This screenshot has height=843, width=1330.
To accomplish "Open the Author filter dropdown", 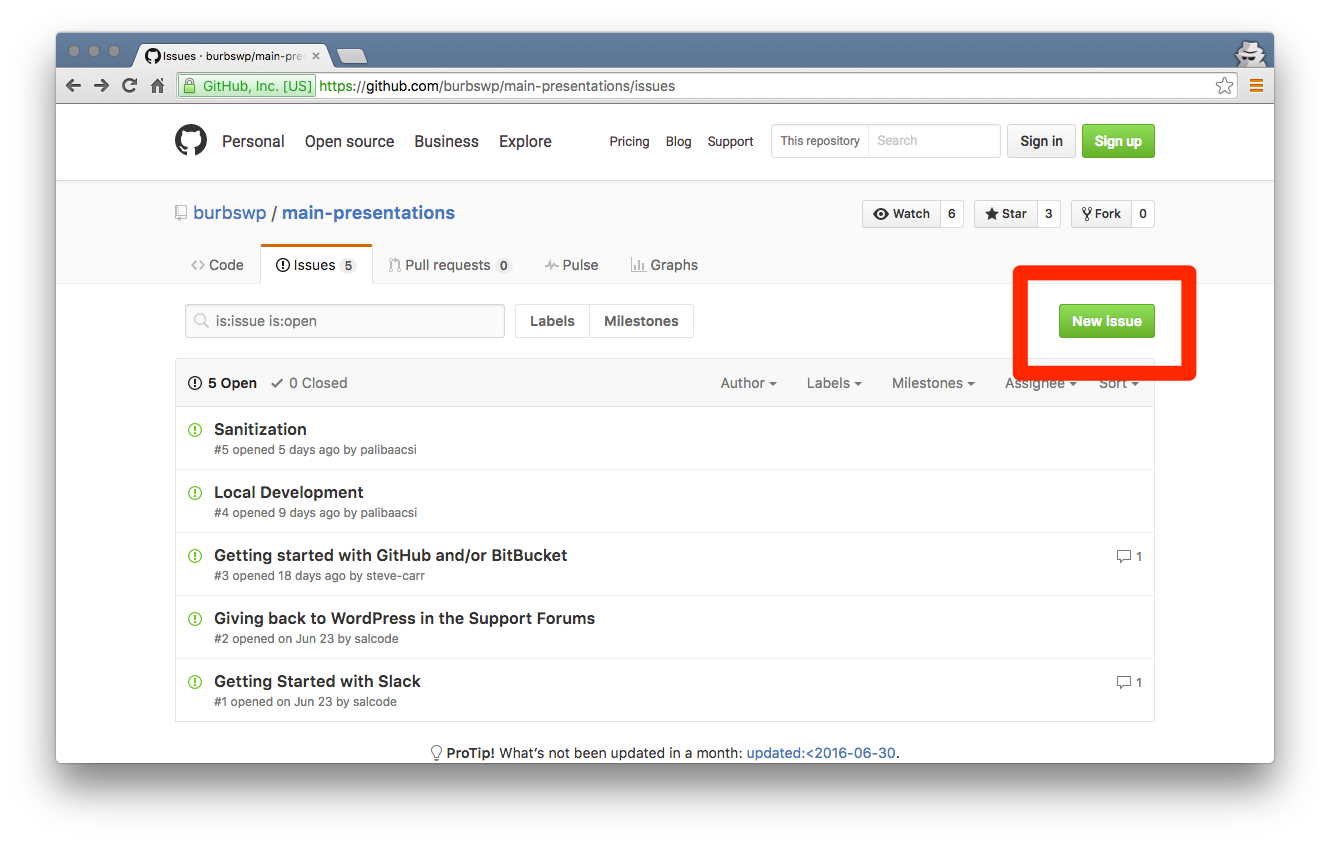I will [x=748, y=383].
